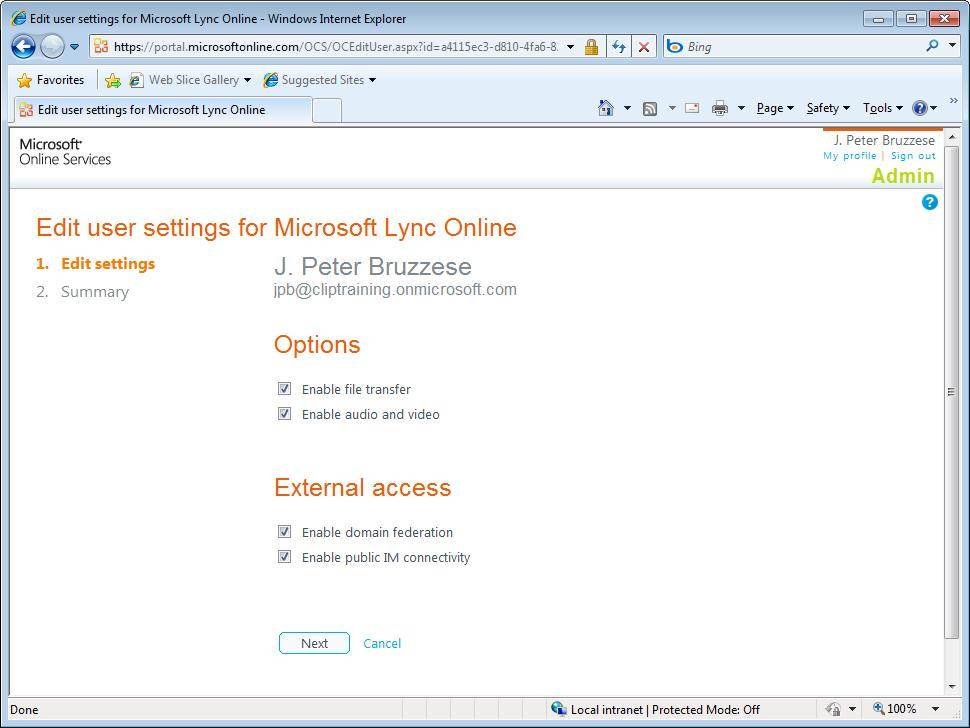Click the Print icon

[x=719, y=108]
